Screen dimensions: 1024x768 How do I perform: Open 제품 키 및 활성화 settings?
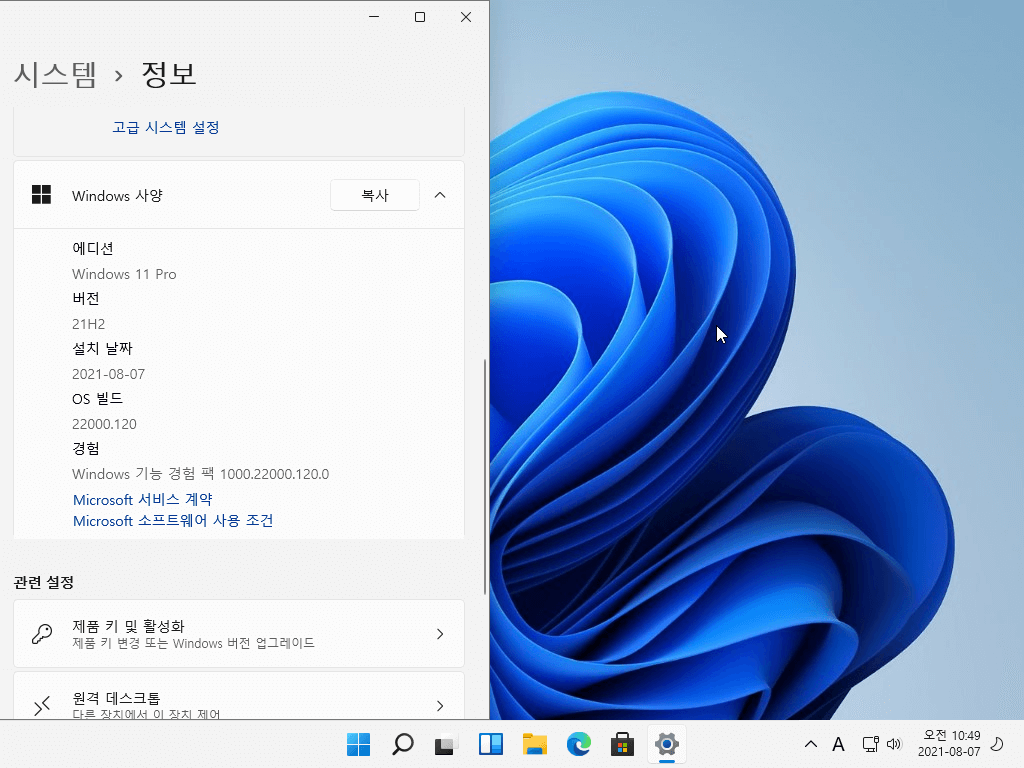point(239,633)
